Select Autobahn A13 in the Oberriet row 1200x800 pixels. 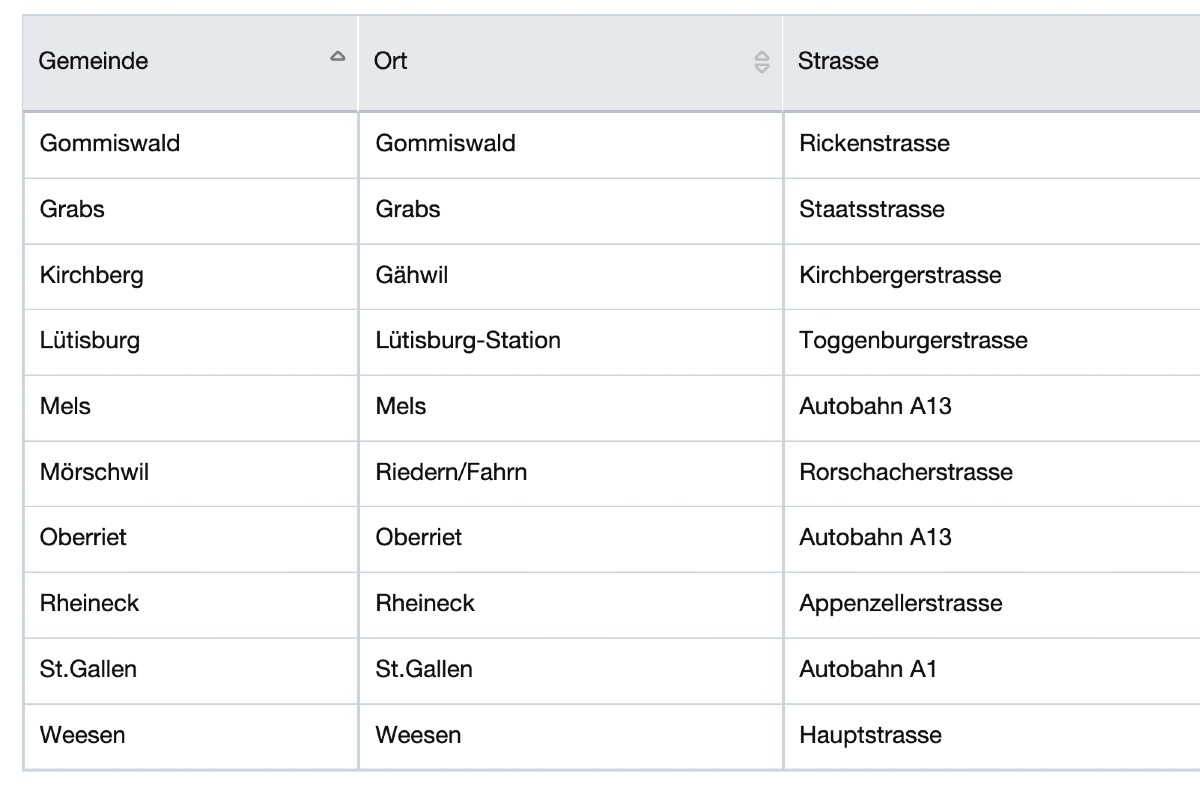coord(875,537)
